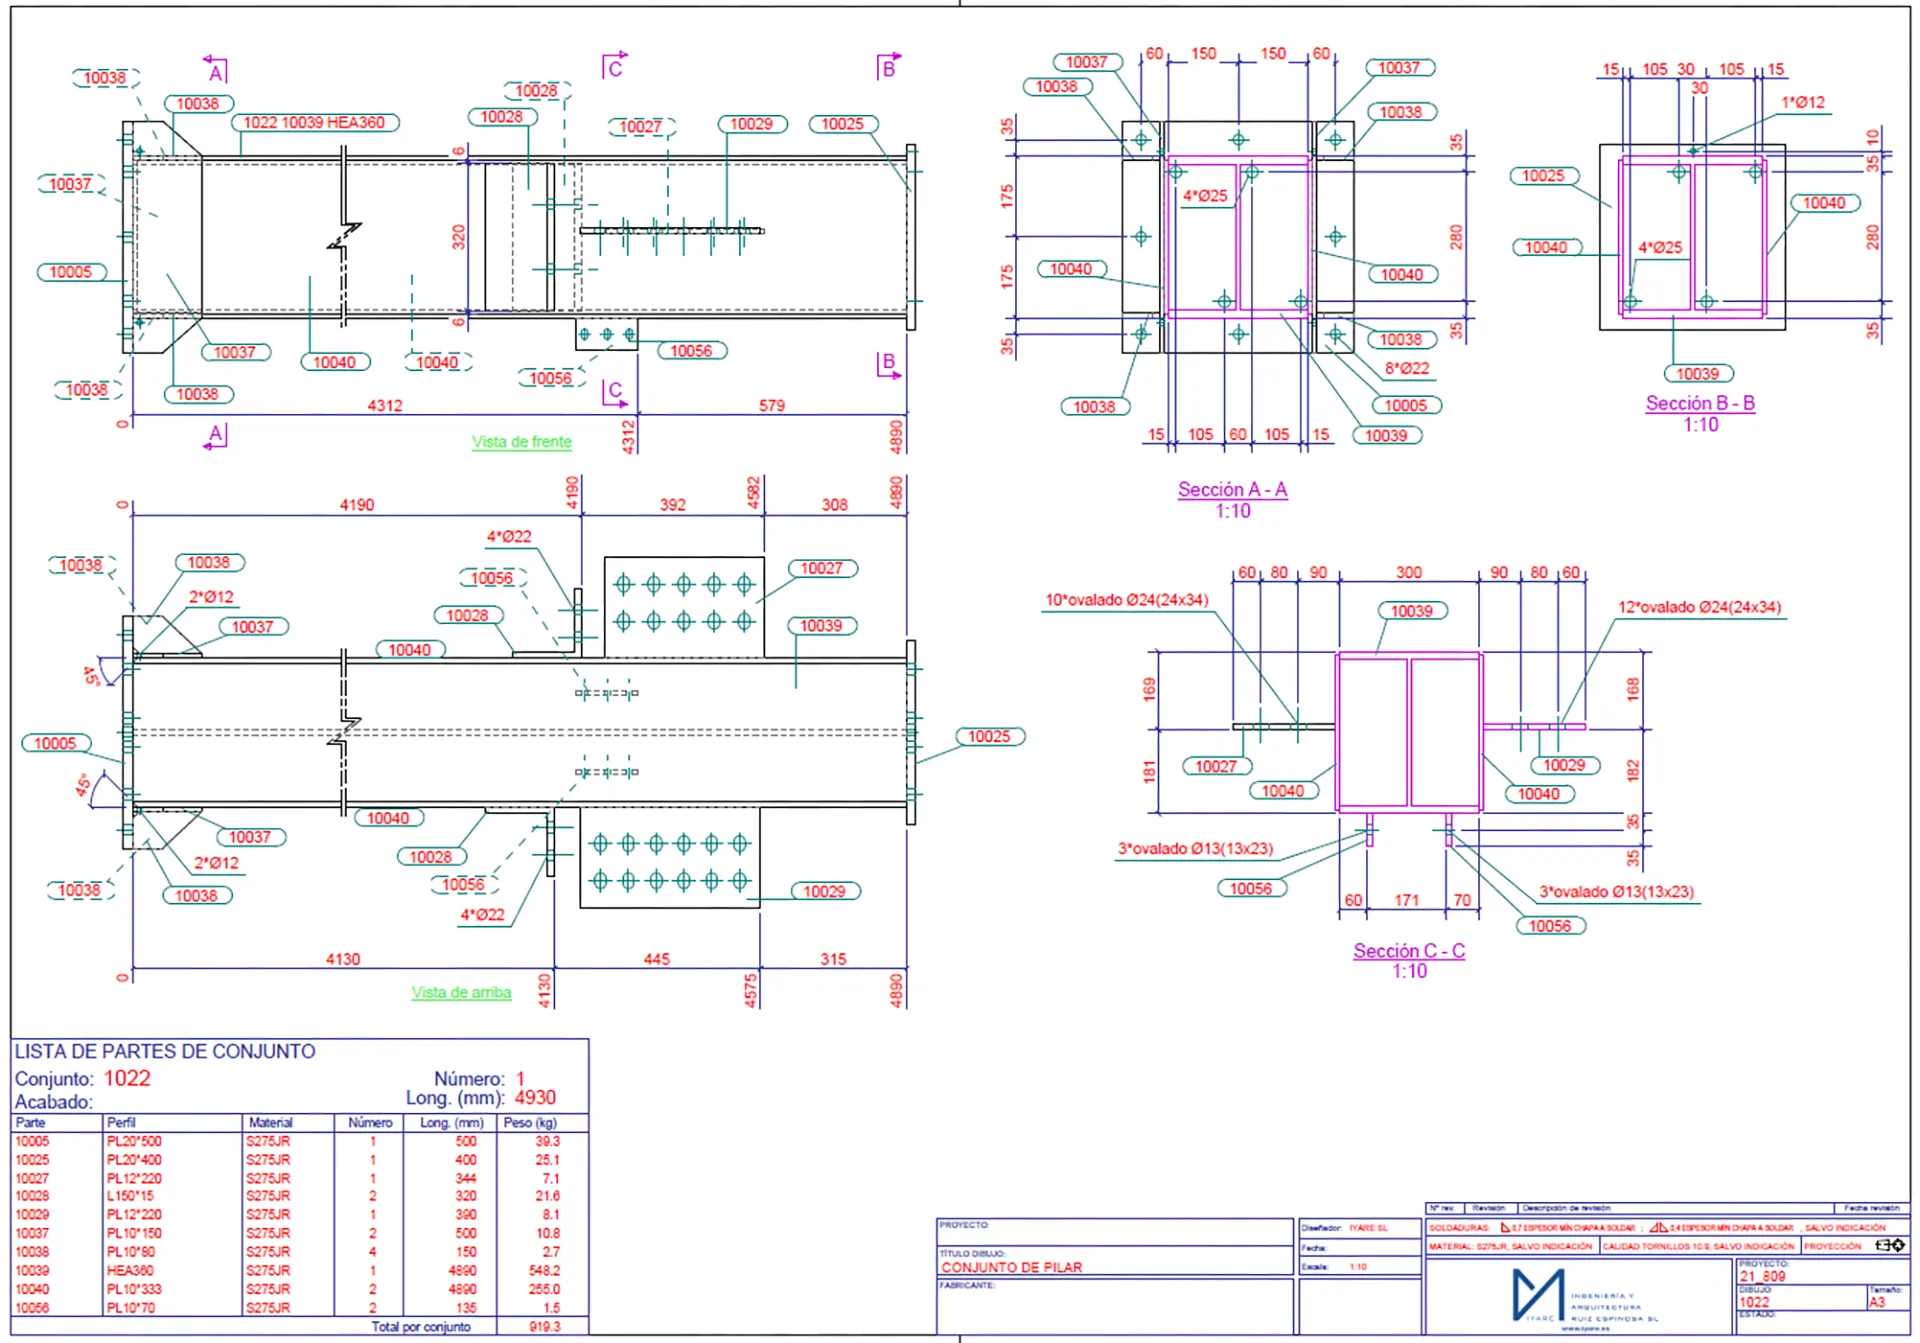
Task: Select the "IYARE SL" designer name
Action: click(x=1368, y=1228)
